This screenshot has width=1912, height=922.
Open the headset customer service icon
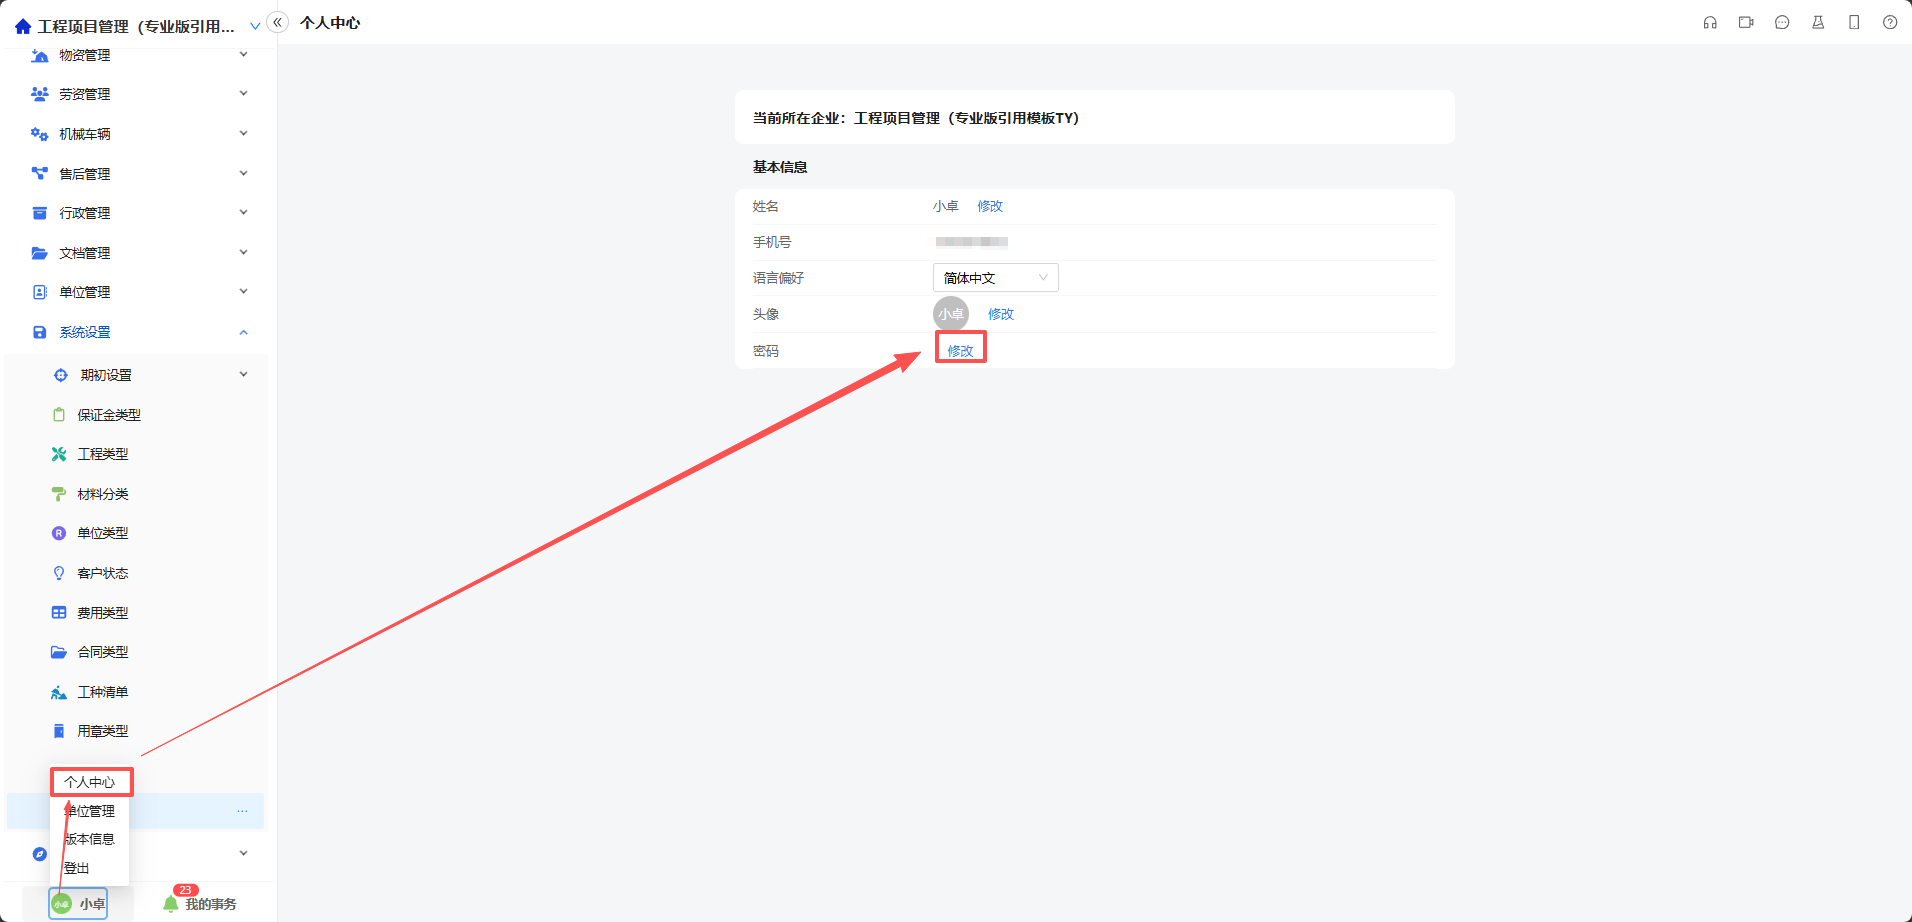1710,22
